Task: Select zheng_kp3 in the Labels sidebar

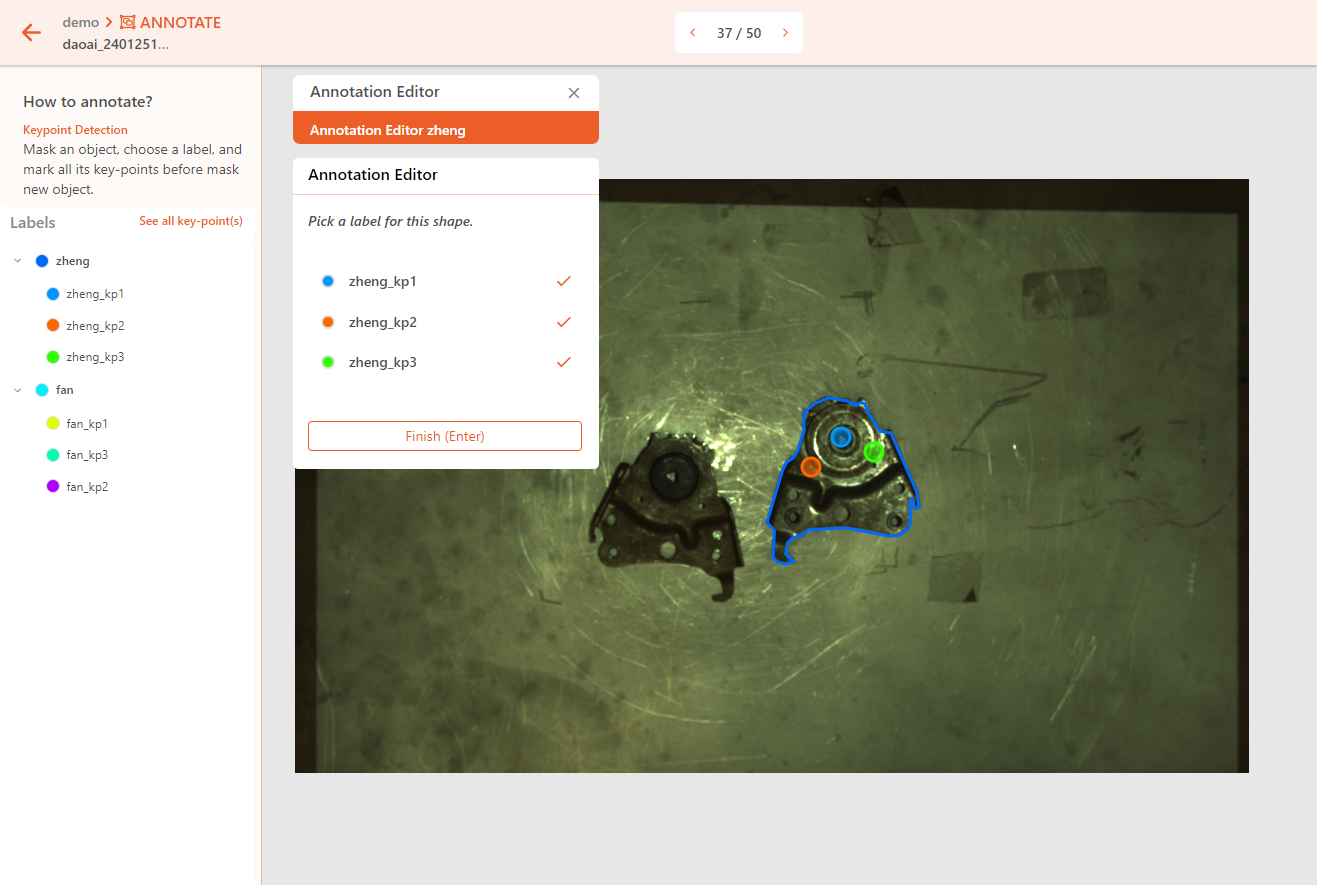Action: click(x=95, y=357)
